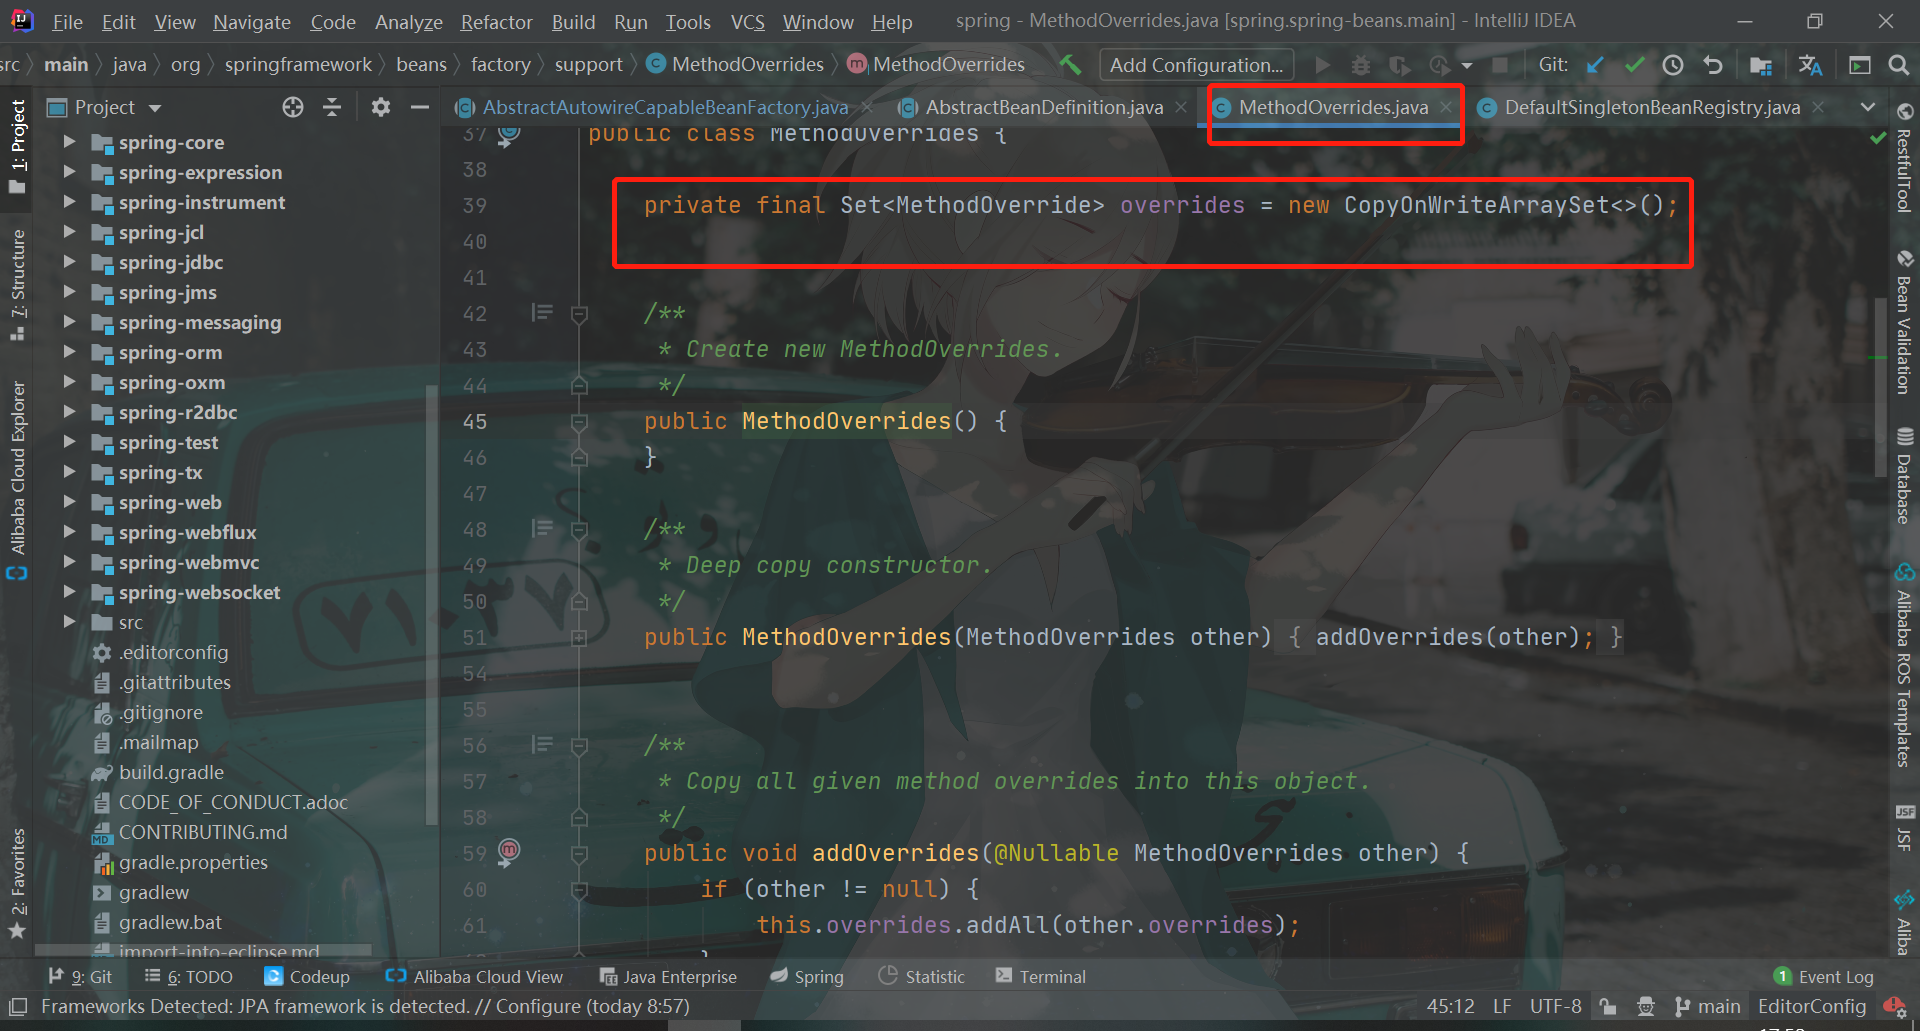The height and width of the screenshot is (1031, 1920).
Task: Open build.gradle in project tree
Action: tap(171, 772)
